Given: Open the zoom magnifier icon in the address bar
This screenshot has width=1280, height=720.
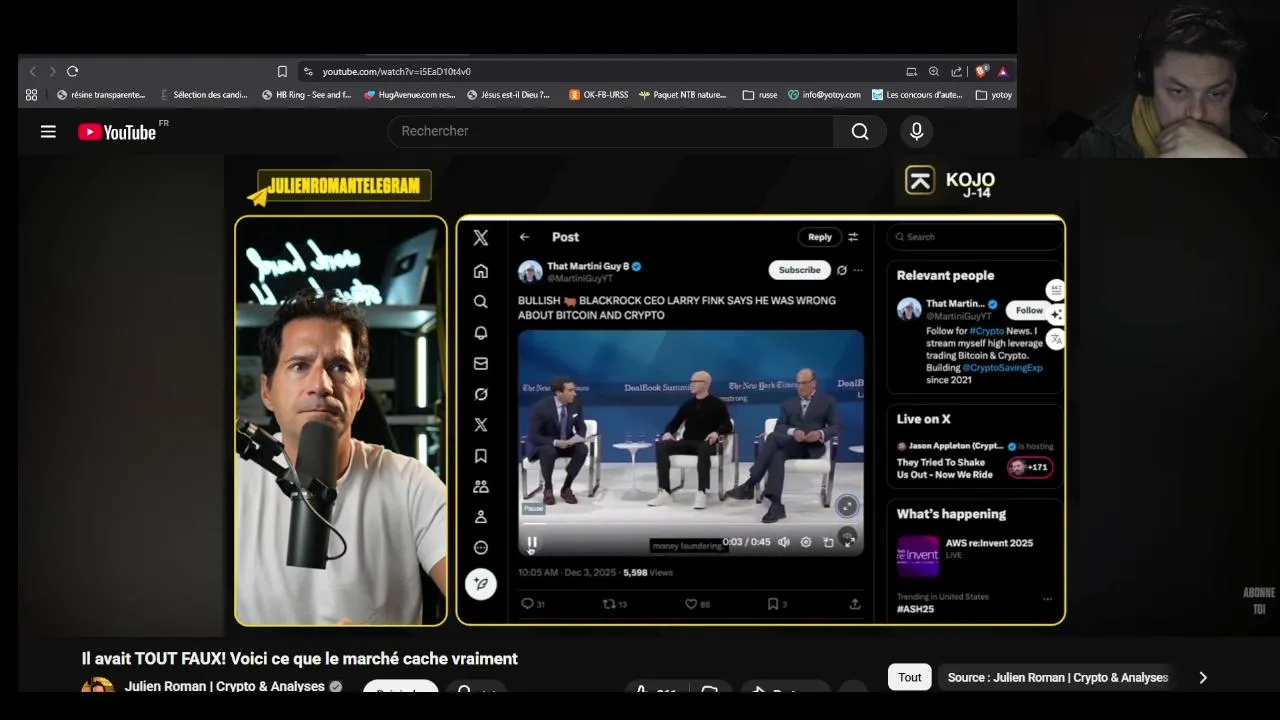Looking at the screenshot, I should 933,71.
